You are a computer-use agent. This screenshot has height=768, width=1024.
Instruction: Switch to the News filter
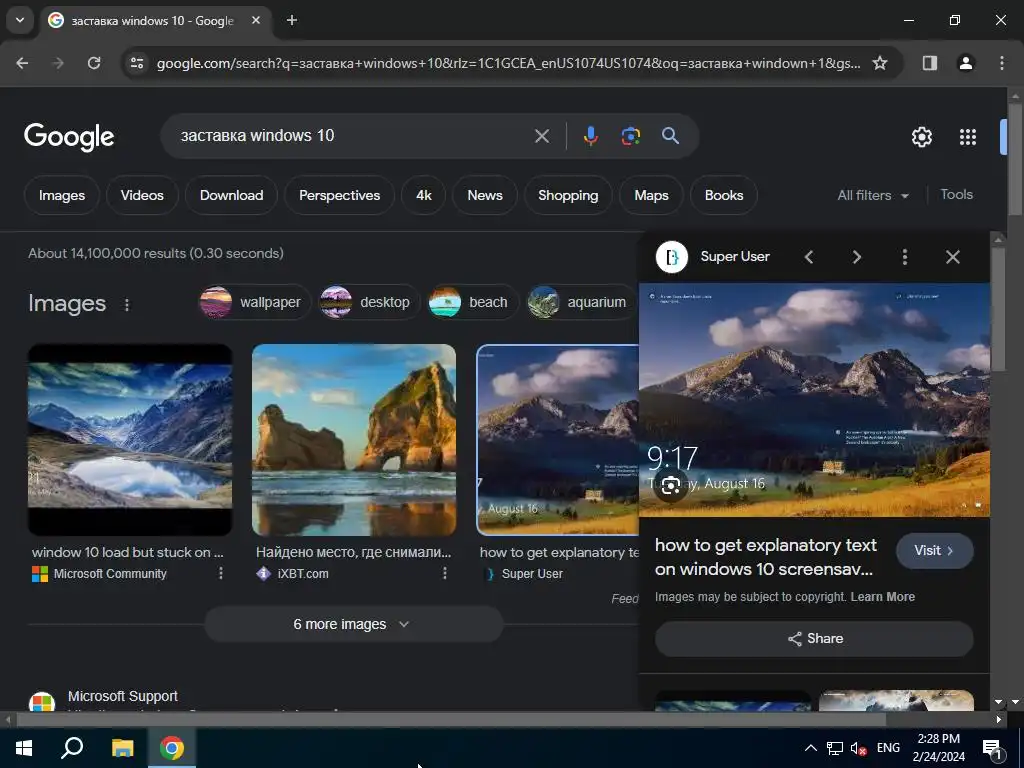pyautogui.click(x=485, y=195)
